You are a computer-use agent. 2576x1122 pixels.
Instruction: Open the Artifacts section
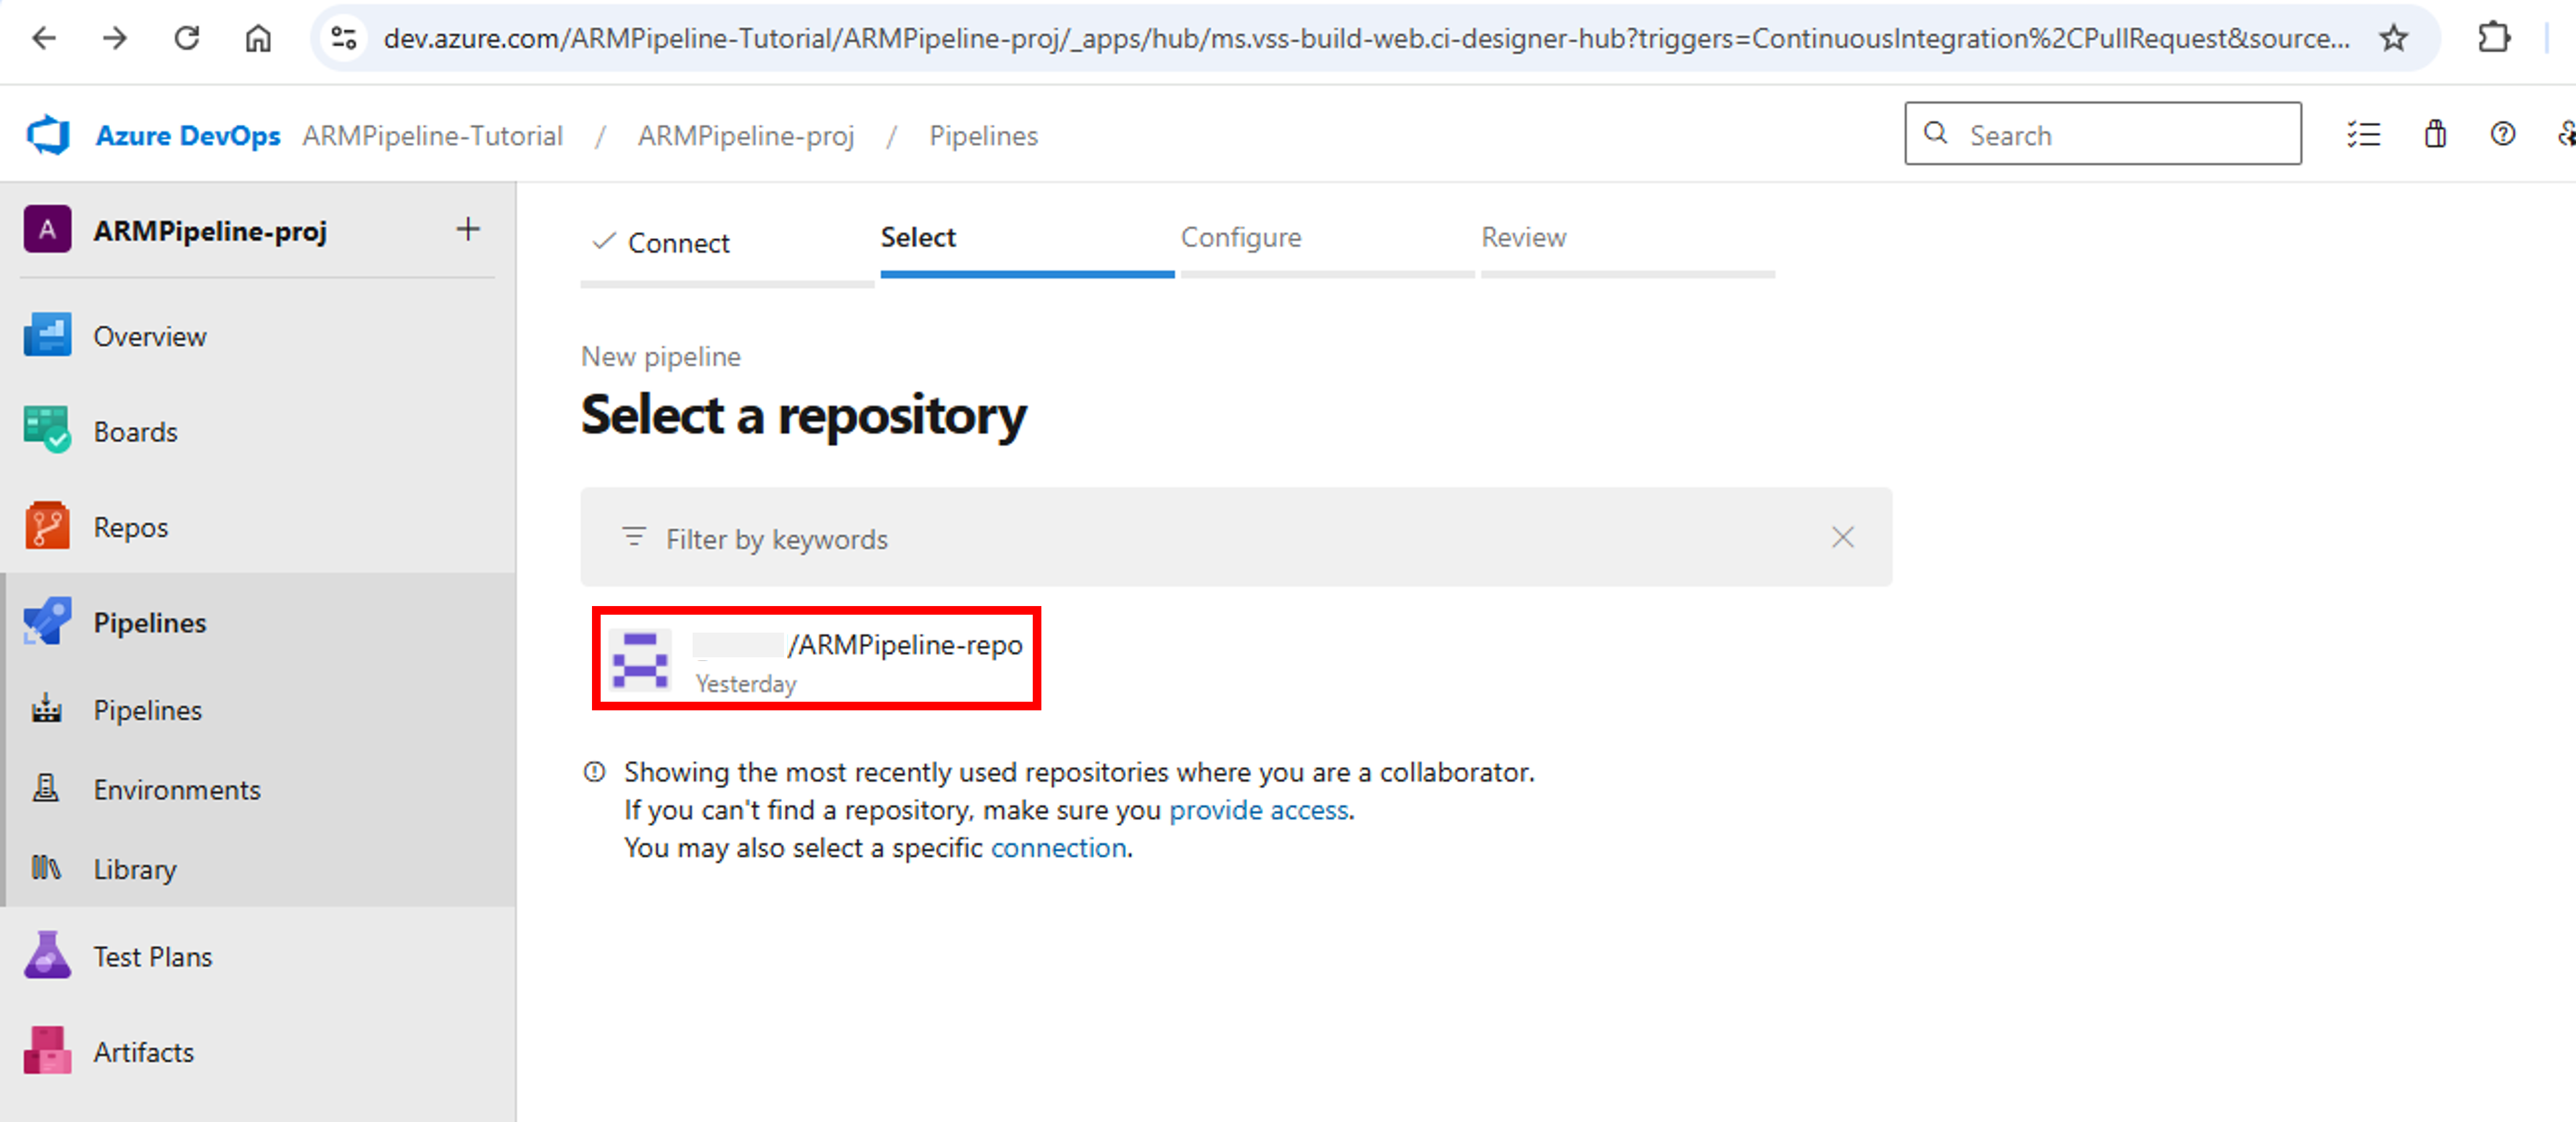(144, 1051)
